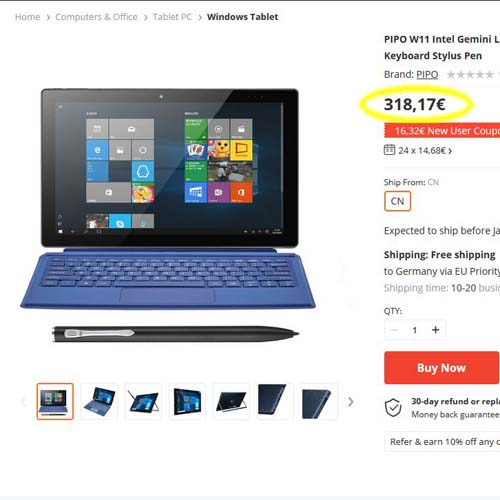This screenshot has height=500, width=500.
Task: Select the first tablet with keyboard thumbnail
Action: 55,401
